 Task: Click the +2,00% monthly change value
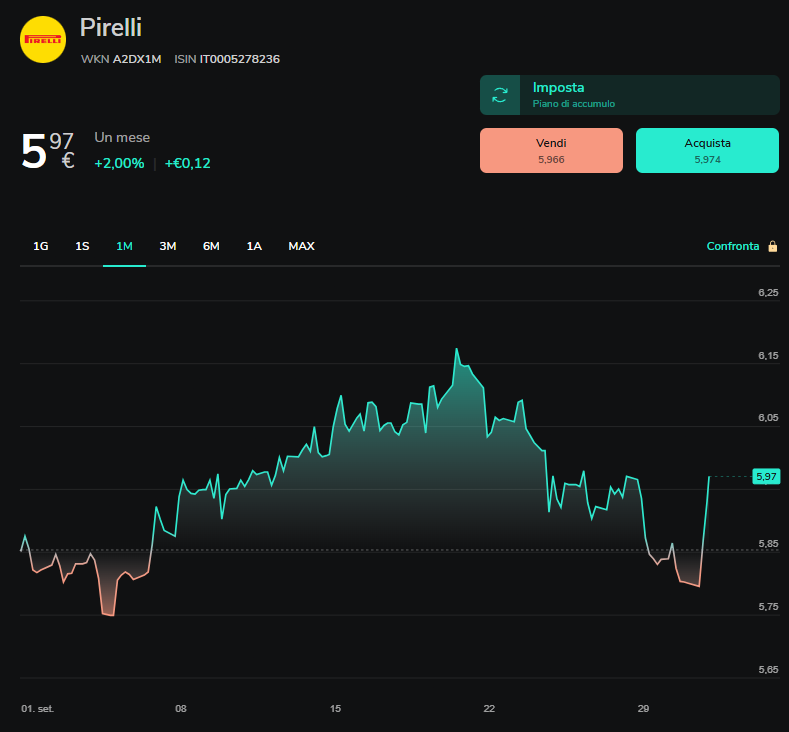point(119,163)
